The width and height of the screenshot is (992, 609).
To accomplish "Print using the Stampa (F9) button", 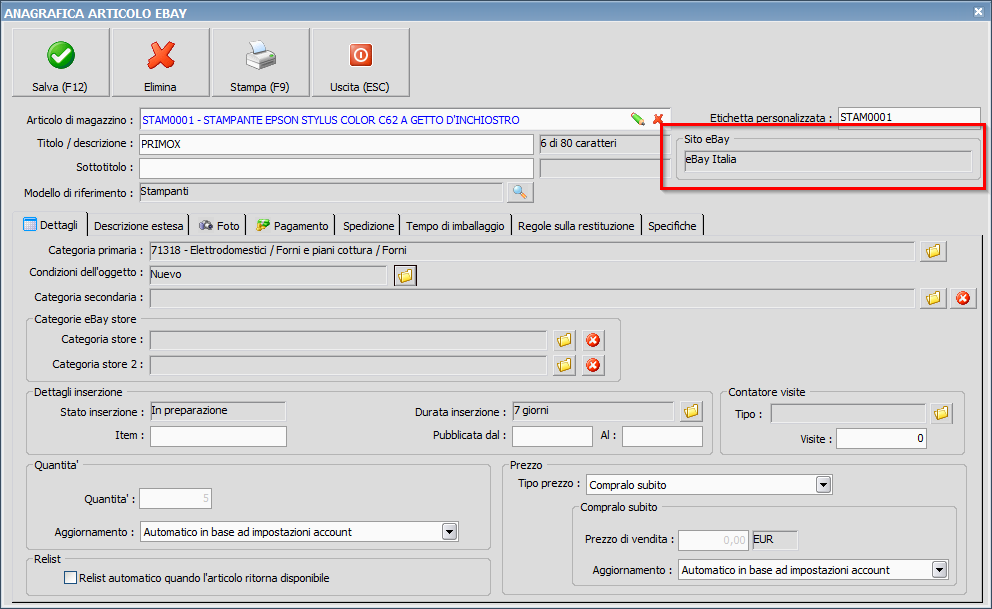I will pyautogui.click(x=261, y=63).
